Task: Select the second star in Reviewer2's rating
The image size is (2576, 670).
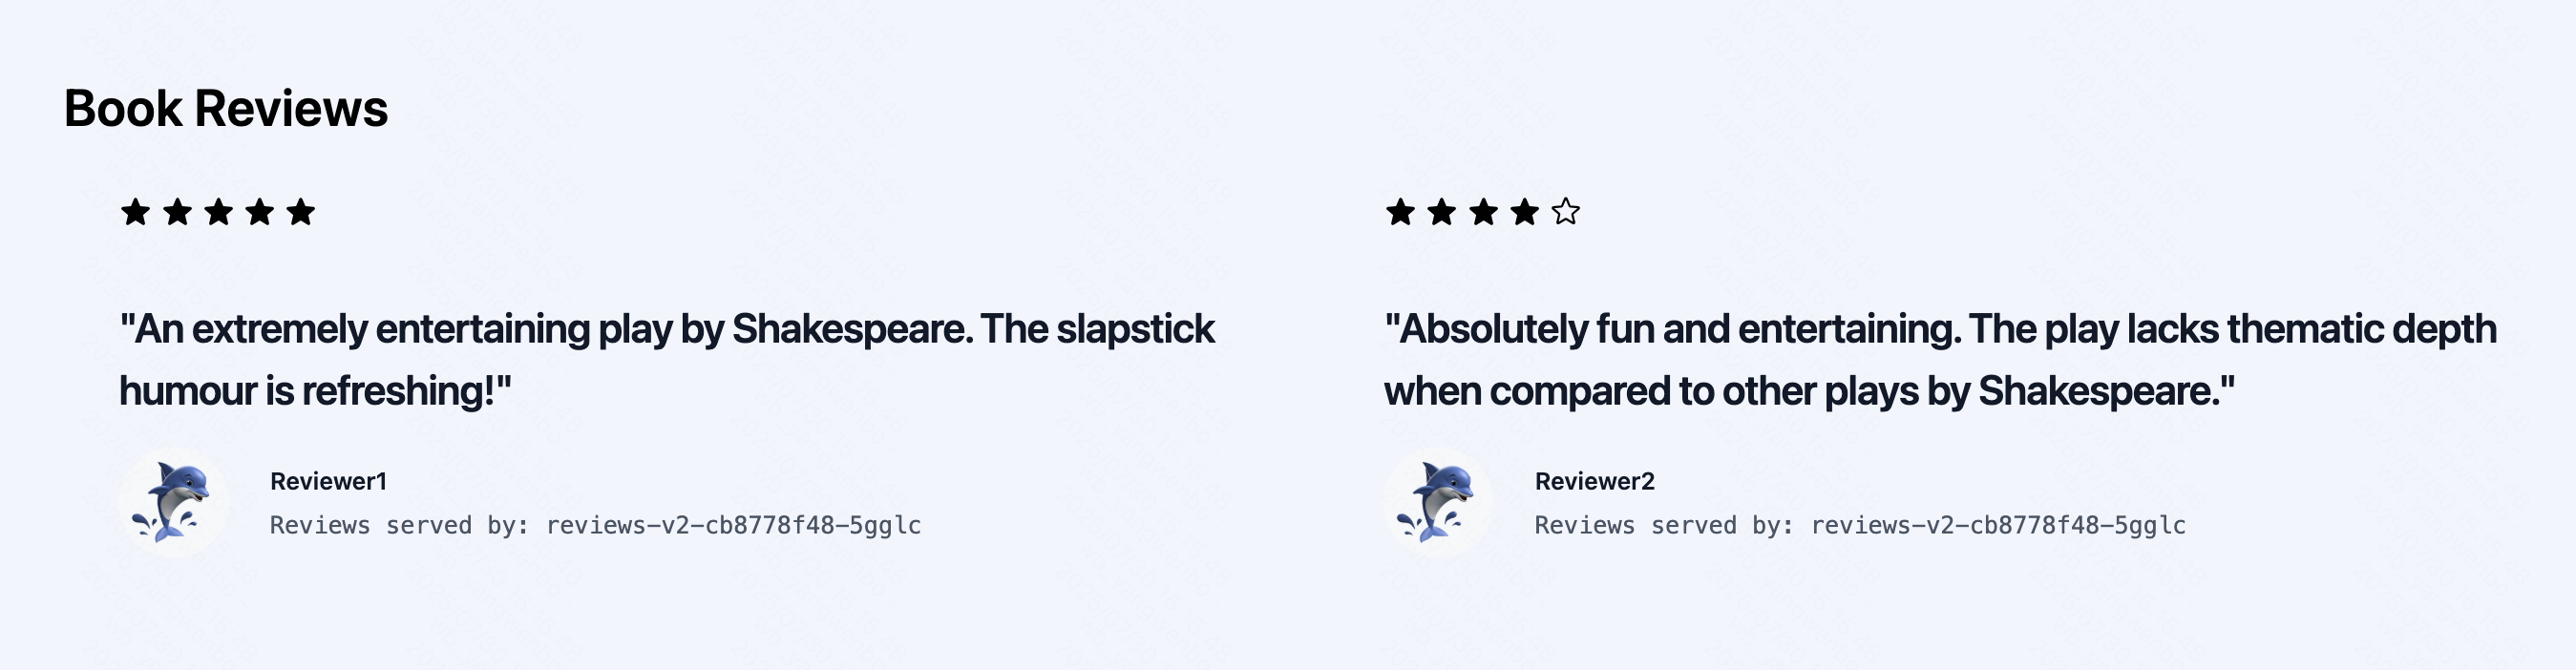Action: [1442, 212]
